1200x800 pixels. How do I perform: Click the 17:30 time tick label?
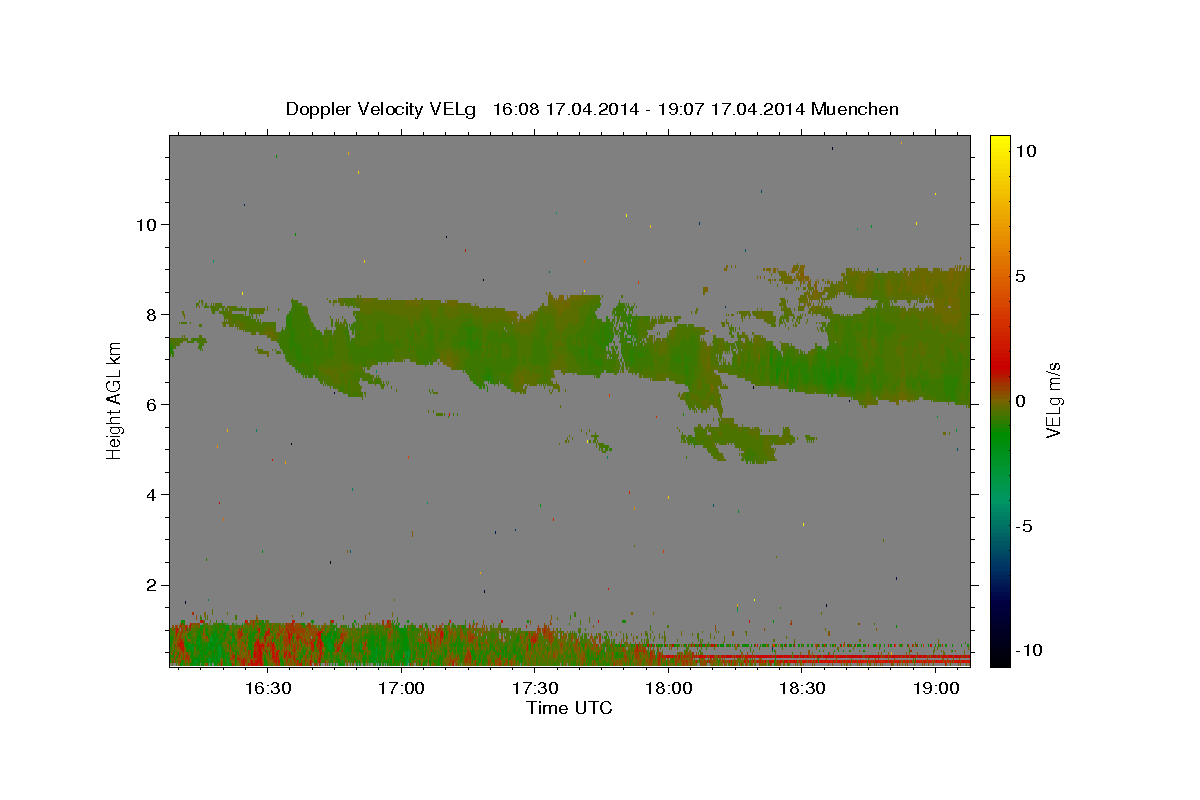pyautogui.click(x=535, y=688)
